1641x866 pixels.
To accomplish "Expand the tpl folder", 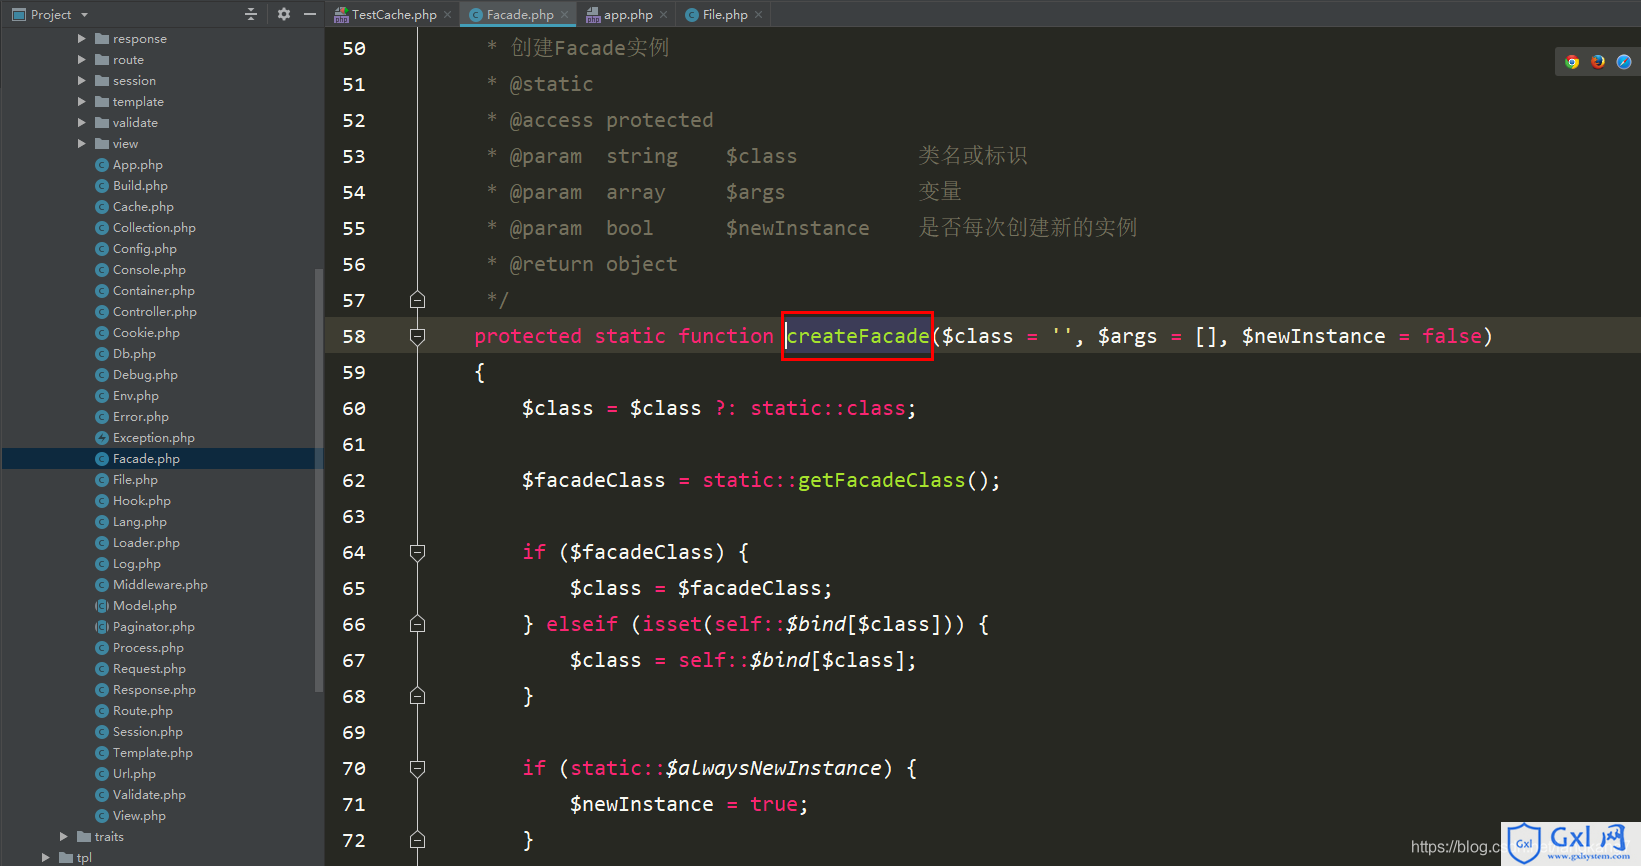I will 46,858.
